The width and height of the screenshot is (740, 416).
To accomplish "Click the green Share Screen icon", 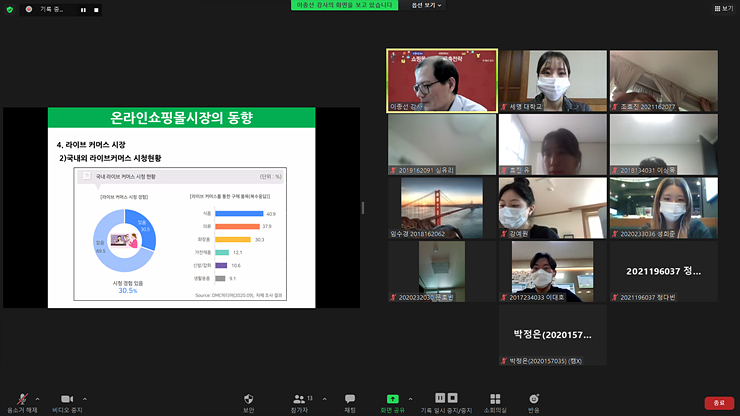I will 393,399.
